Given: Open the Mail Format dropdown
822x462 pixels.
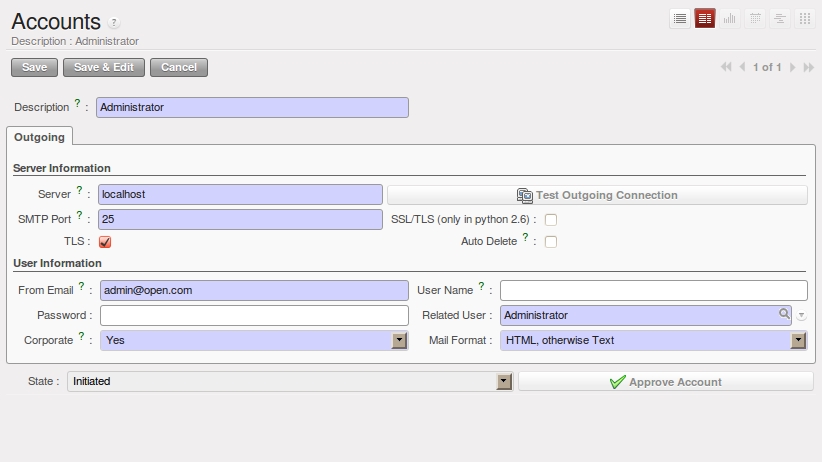Looking at the screenshot, I should (798, 340).
